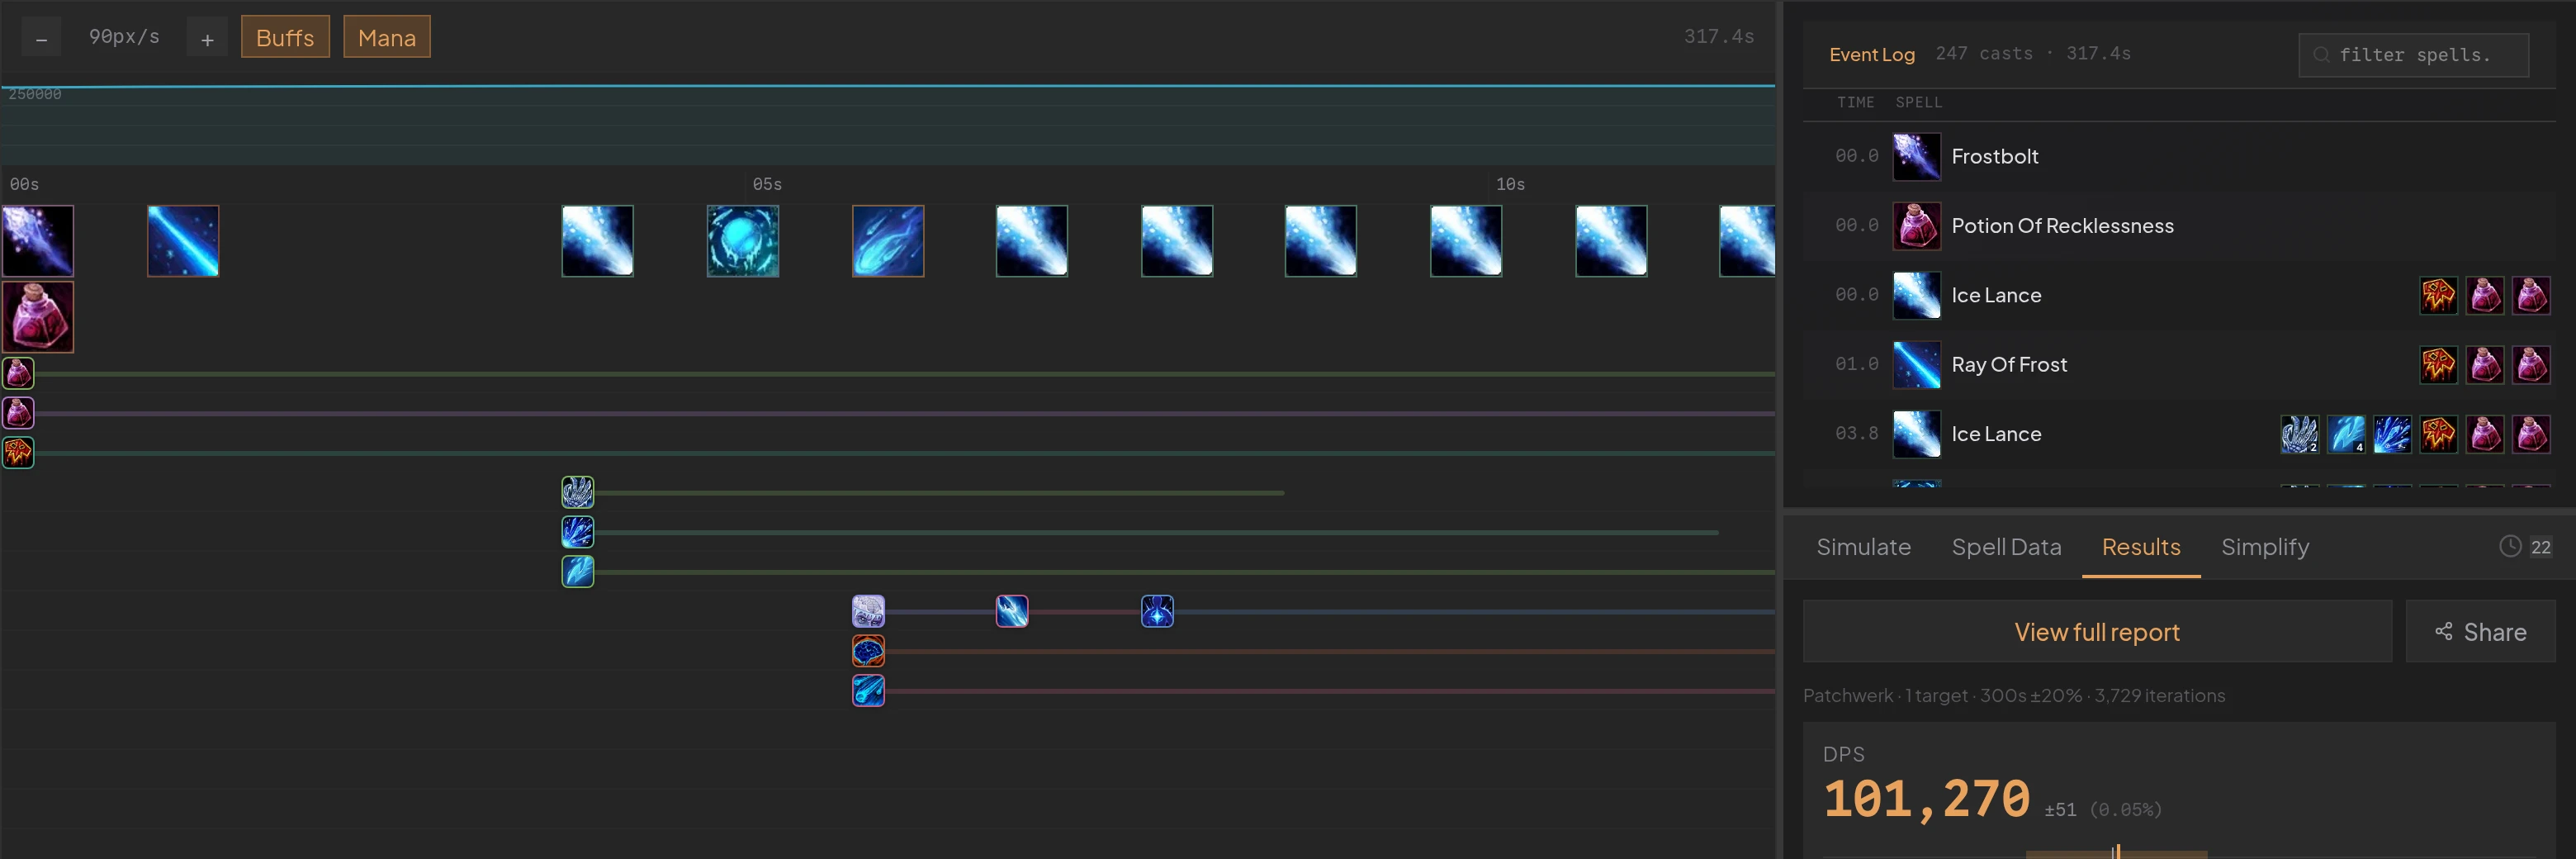Viewport: 2576px width, 859px height.
Task: Select the red Bloodlust buff track icon
Action: click(18, 453)
